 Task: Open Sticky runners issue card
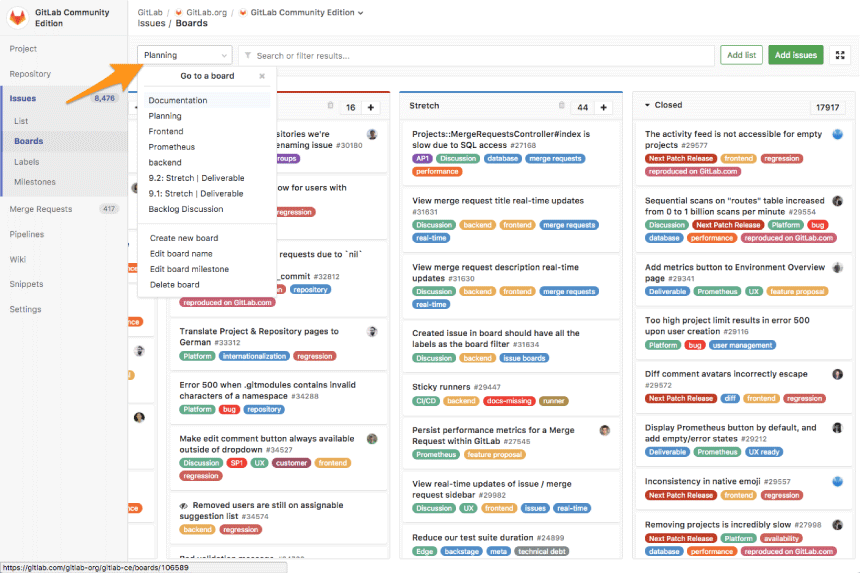pos(511,394)
